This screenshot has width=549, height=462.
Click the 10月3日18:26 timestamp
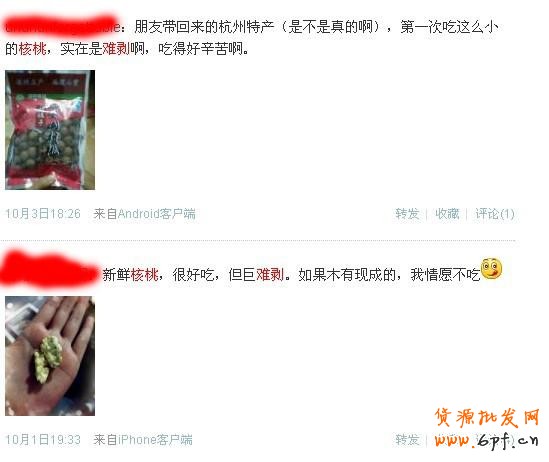click(x=43, y=214)
